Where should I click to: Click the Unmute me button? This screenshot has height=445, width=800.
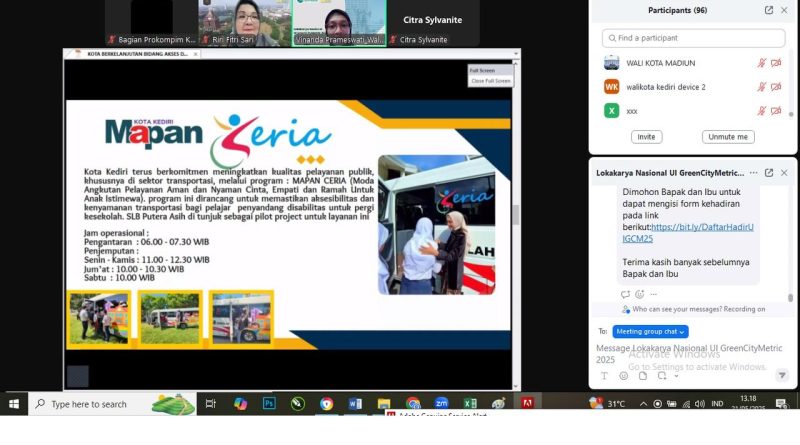[x=728, y=137]
